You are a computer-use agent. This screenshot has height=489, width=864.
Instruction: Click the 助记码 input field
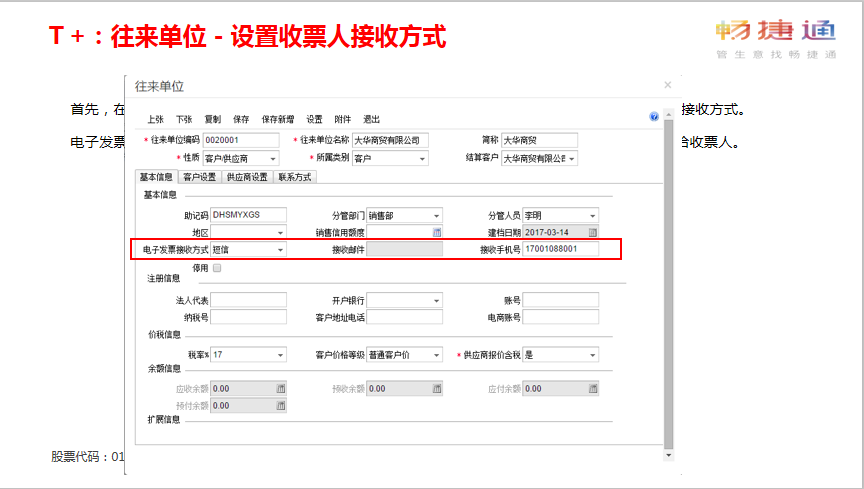click(249, 215)
